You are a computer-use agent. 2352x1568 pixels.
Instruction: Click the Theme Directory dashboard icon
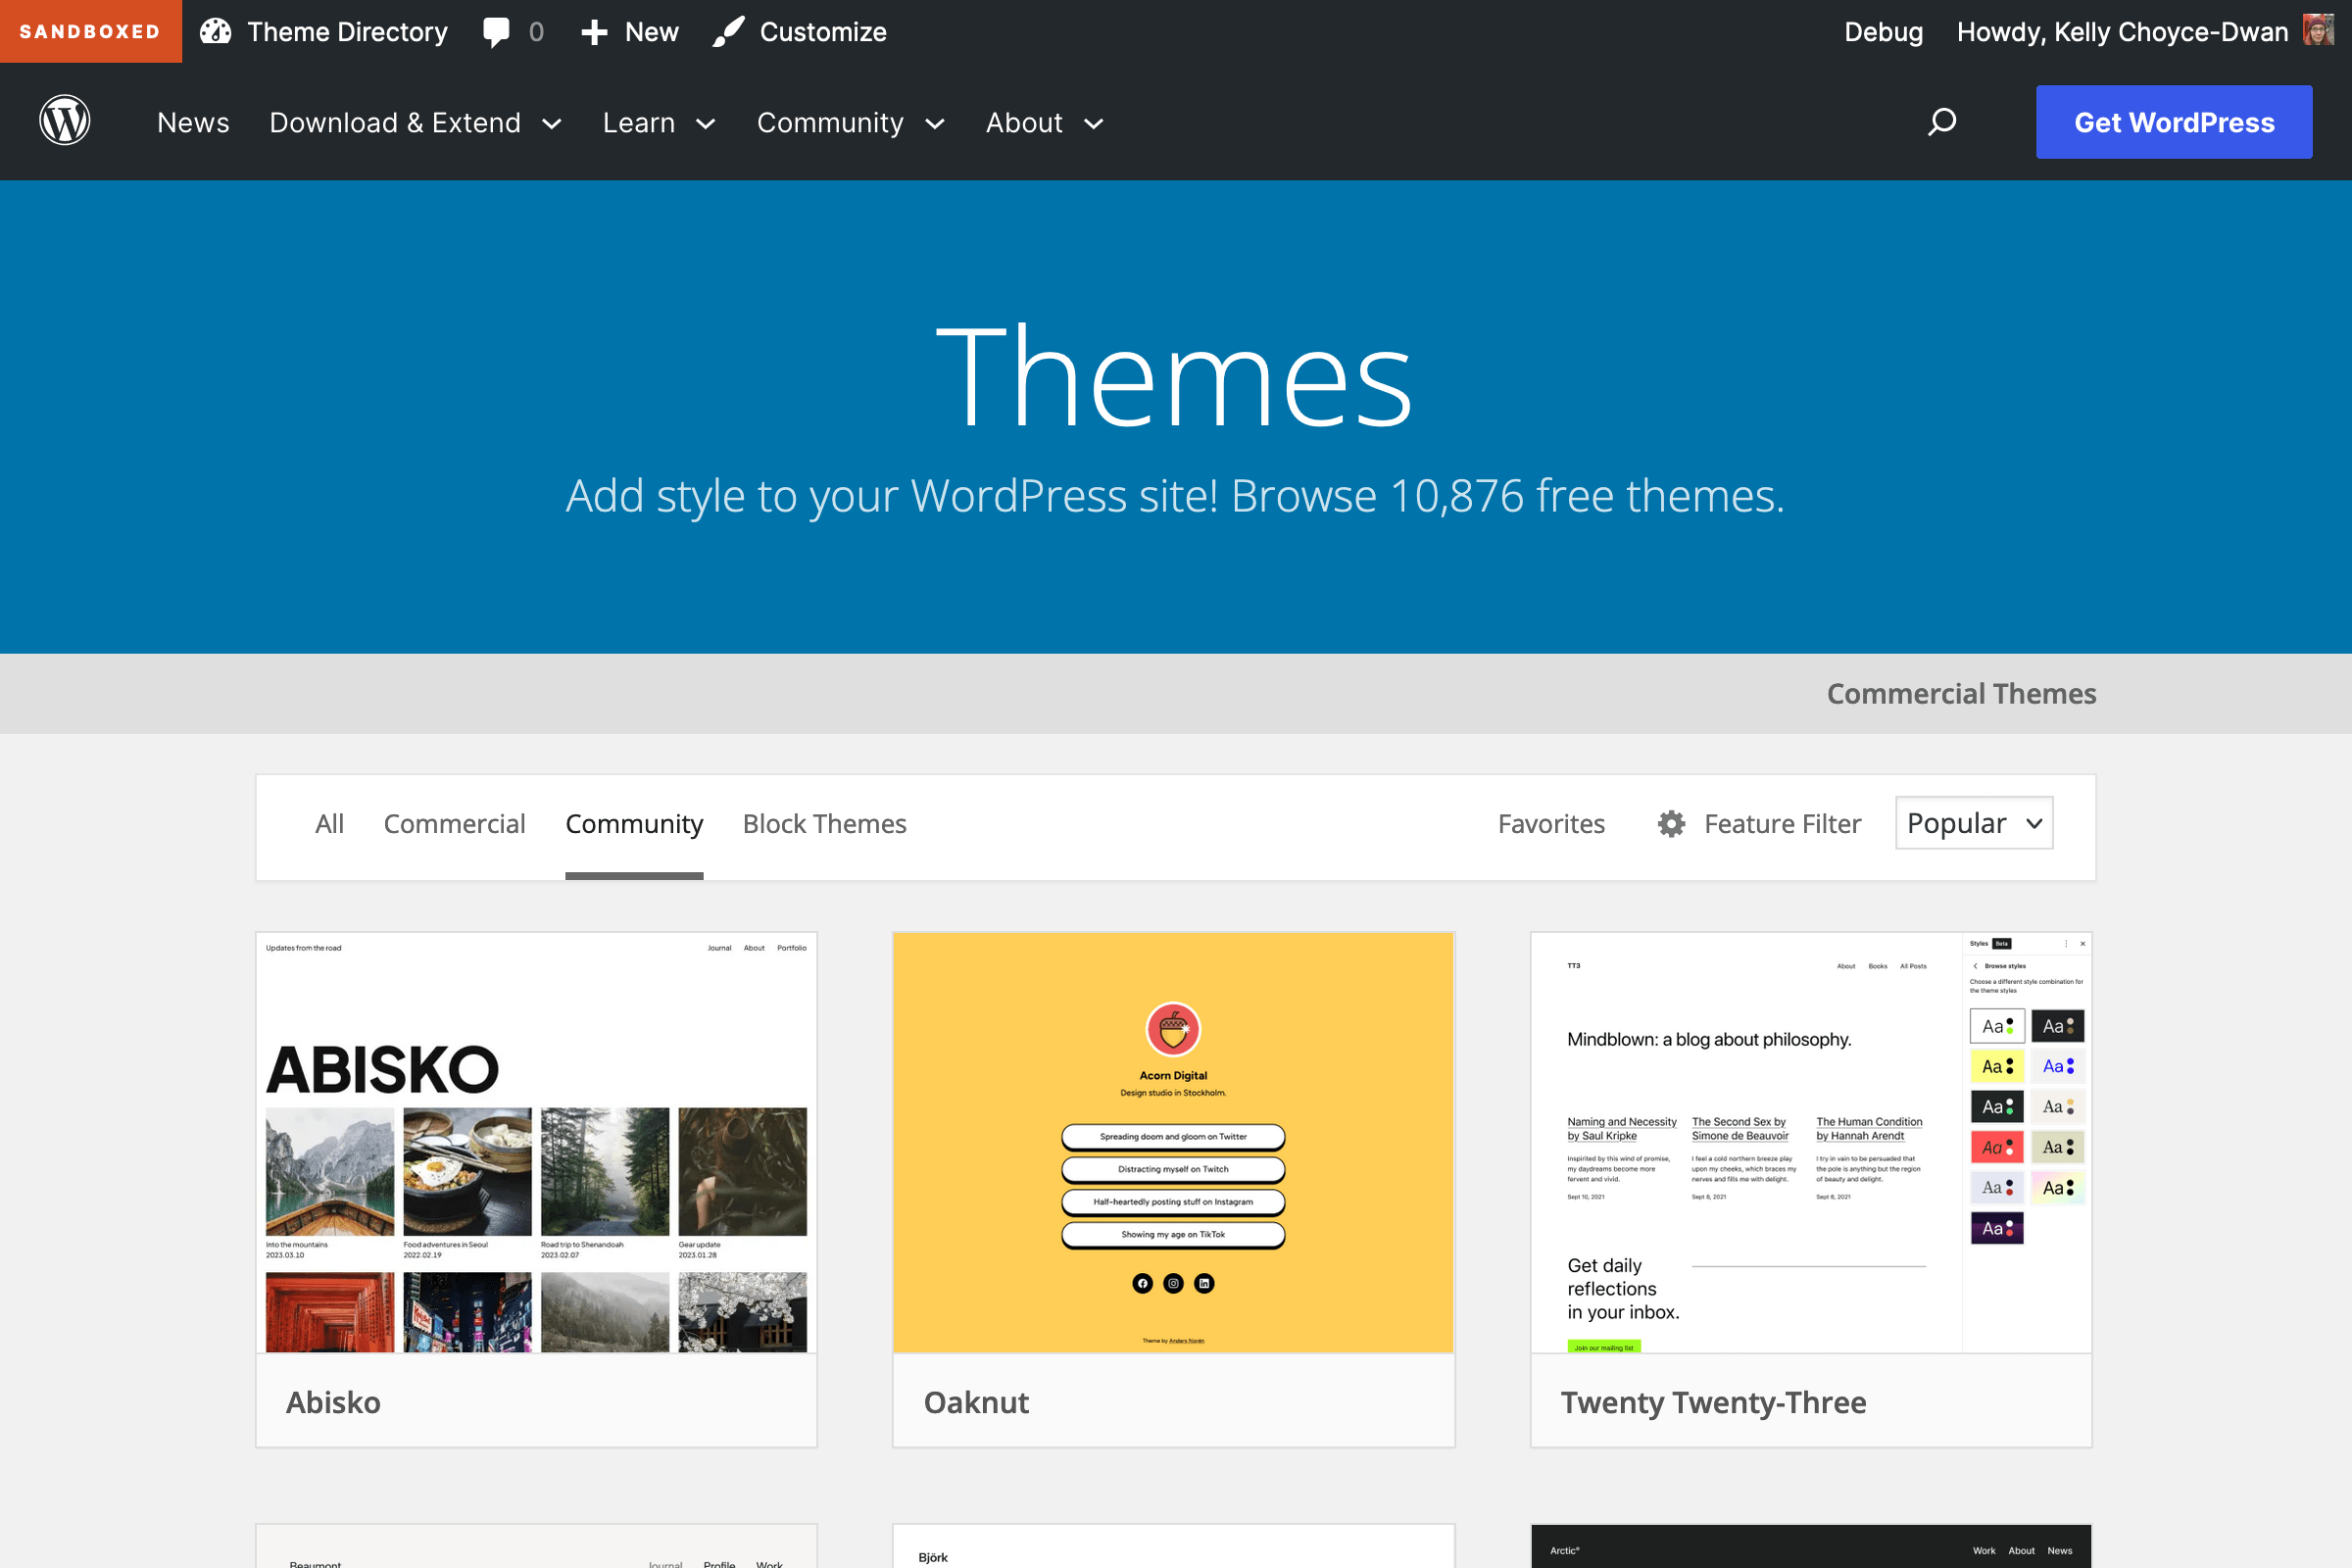[x=216, y=32]
